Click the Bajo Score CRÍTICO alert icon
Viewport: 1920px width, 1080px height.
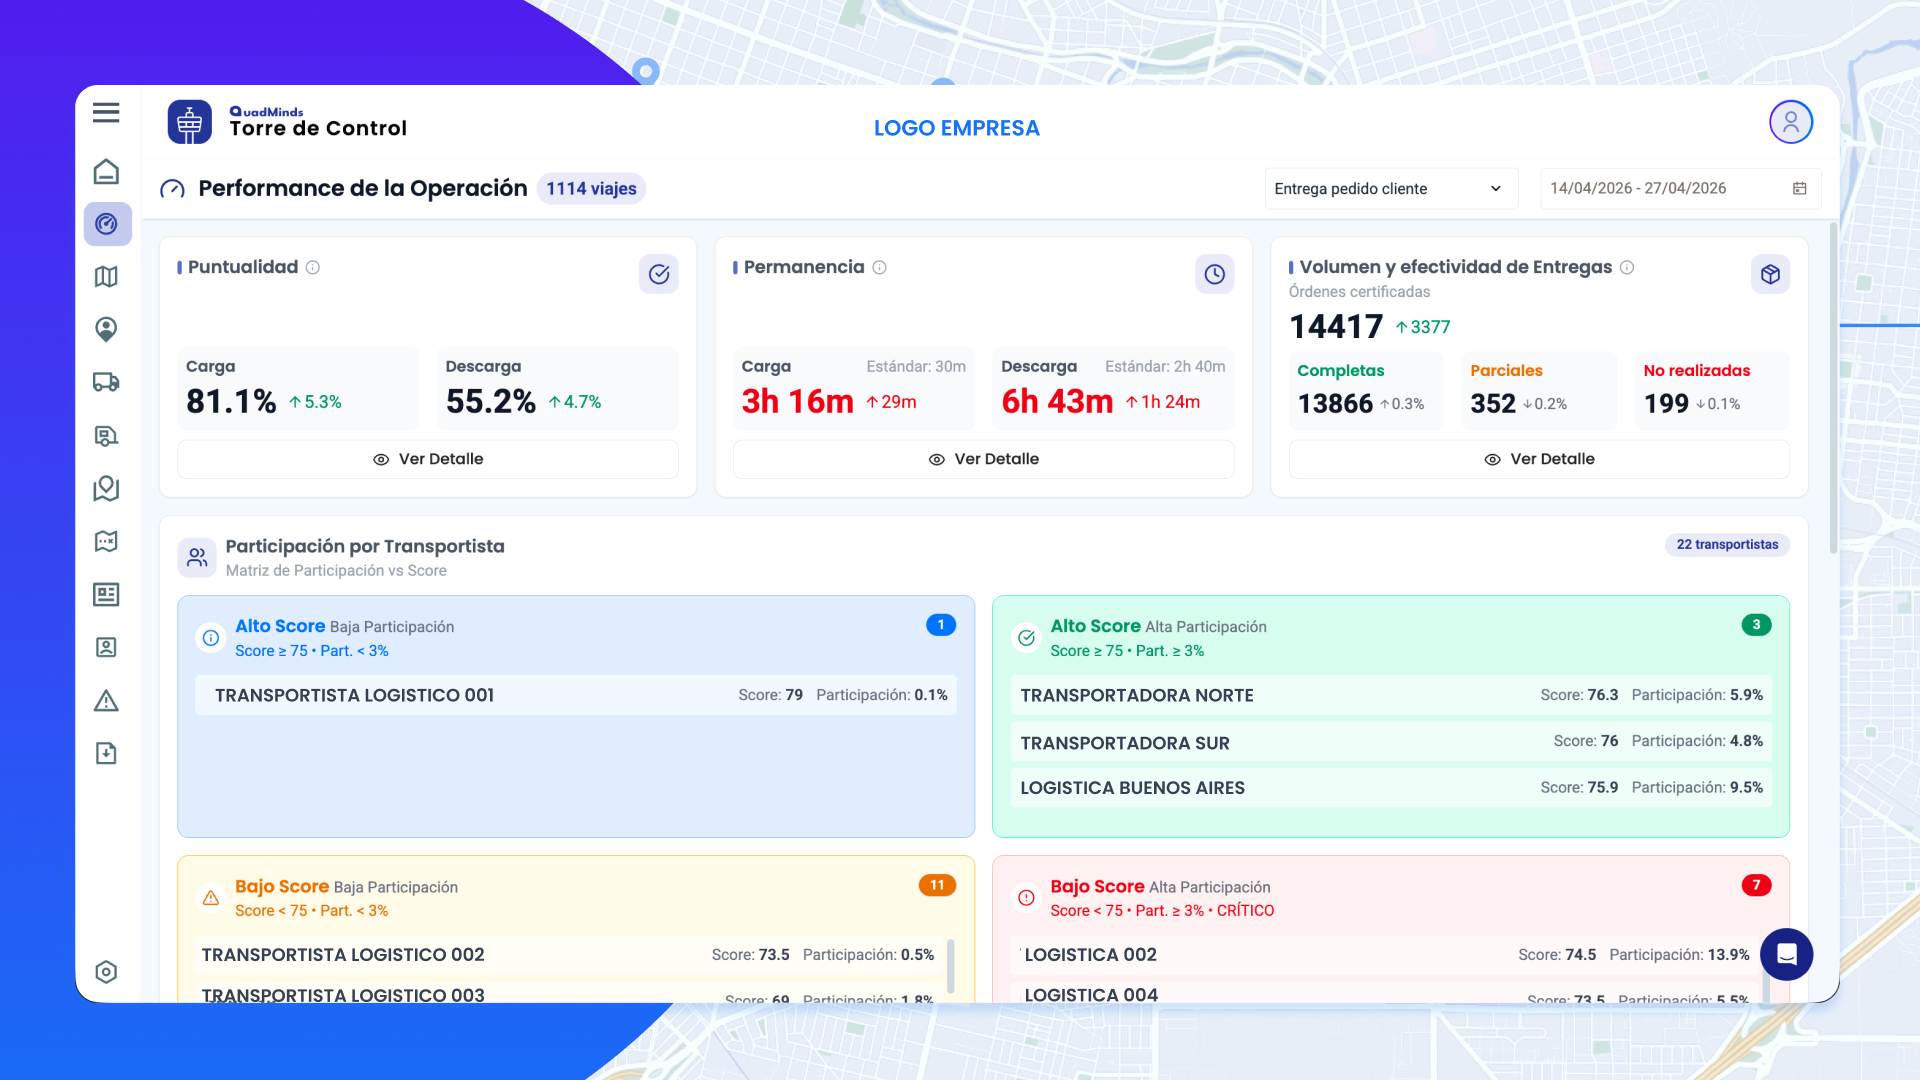pyautogui.click(x=1026, y=897)
